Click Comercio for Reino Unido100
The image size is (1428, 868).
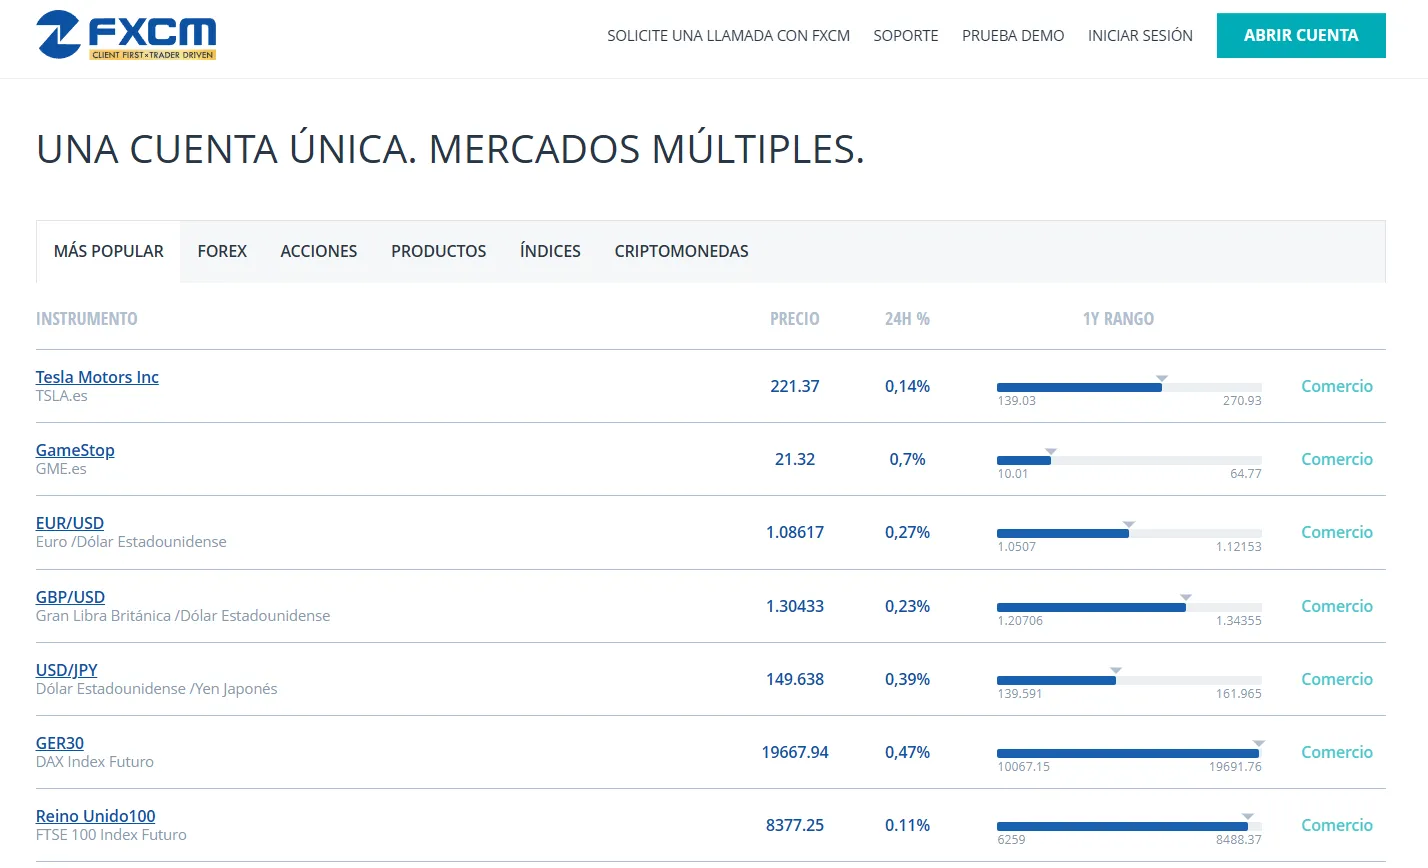(1337, 825)
